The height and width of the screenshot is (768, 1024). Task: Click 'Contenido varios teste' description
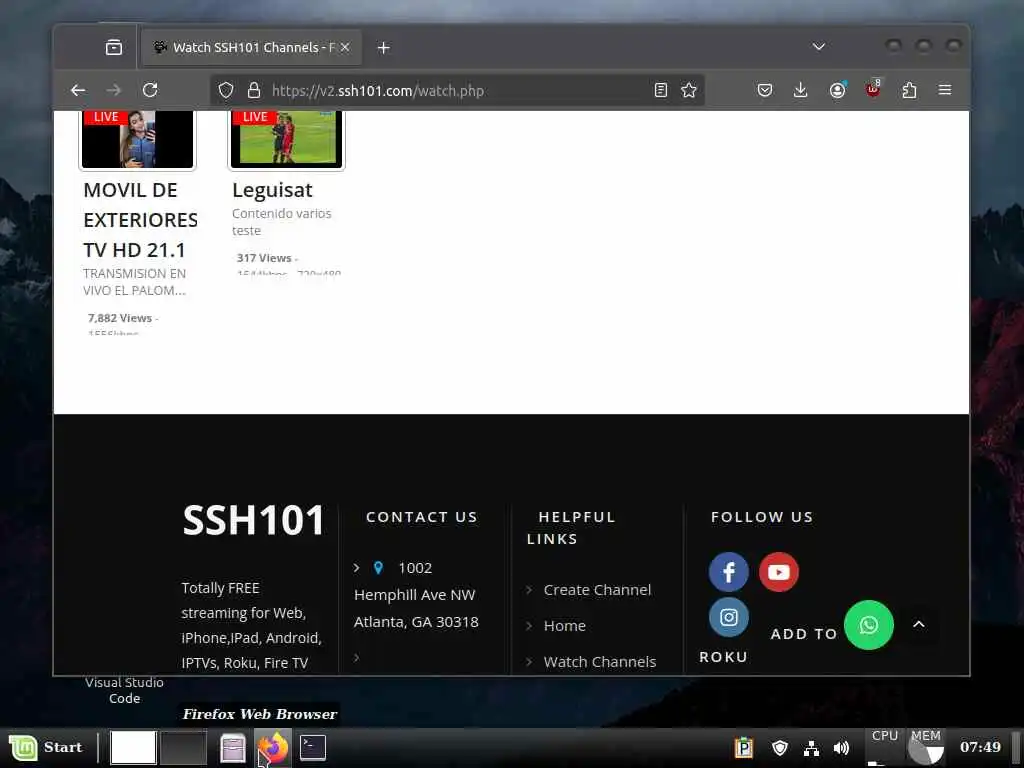(281, 222)
